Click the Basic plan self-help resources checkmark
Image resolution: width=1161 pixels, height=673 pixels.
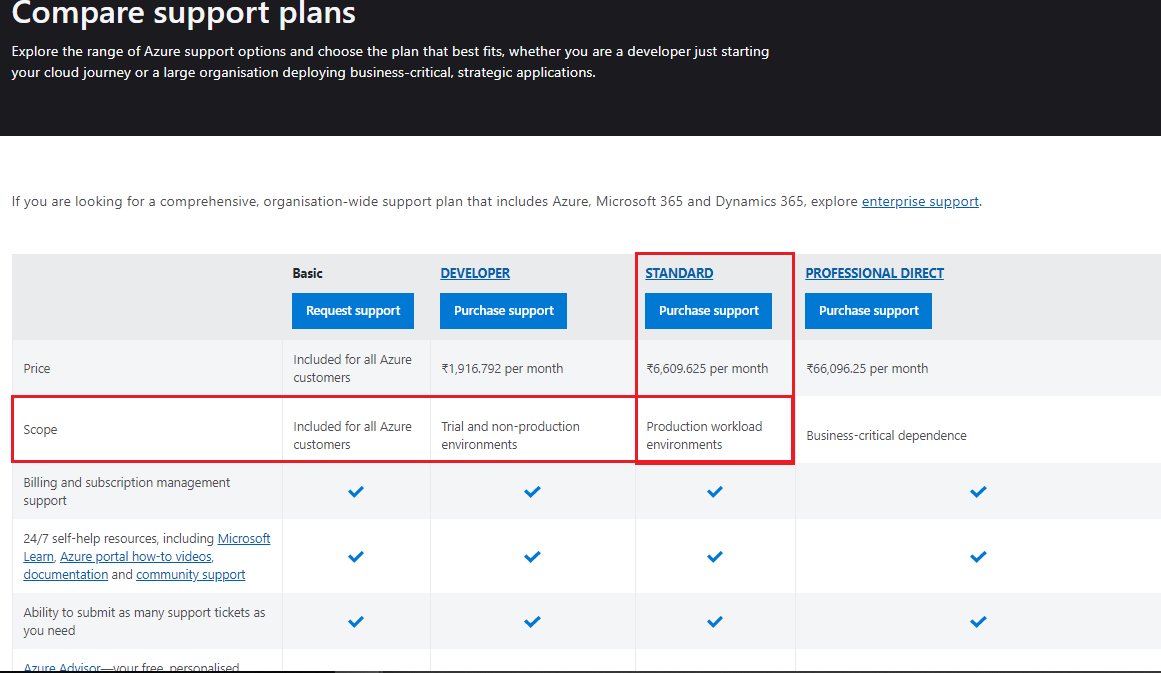click(356, 557)
